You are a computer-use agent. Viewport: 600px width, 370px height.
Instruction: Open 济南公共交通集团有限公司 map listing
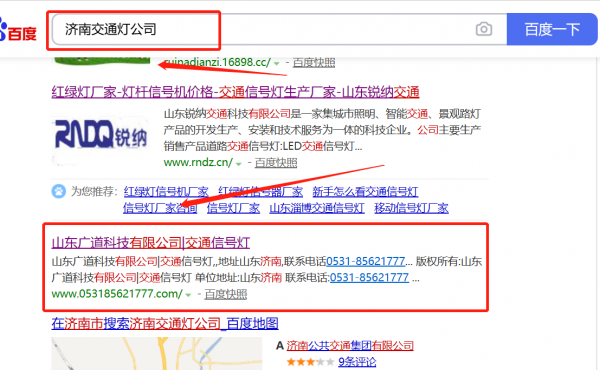[x=350, y=346]
